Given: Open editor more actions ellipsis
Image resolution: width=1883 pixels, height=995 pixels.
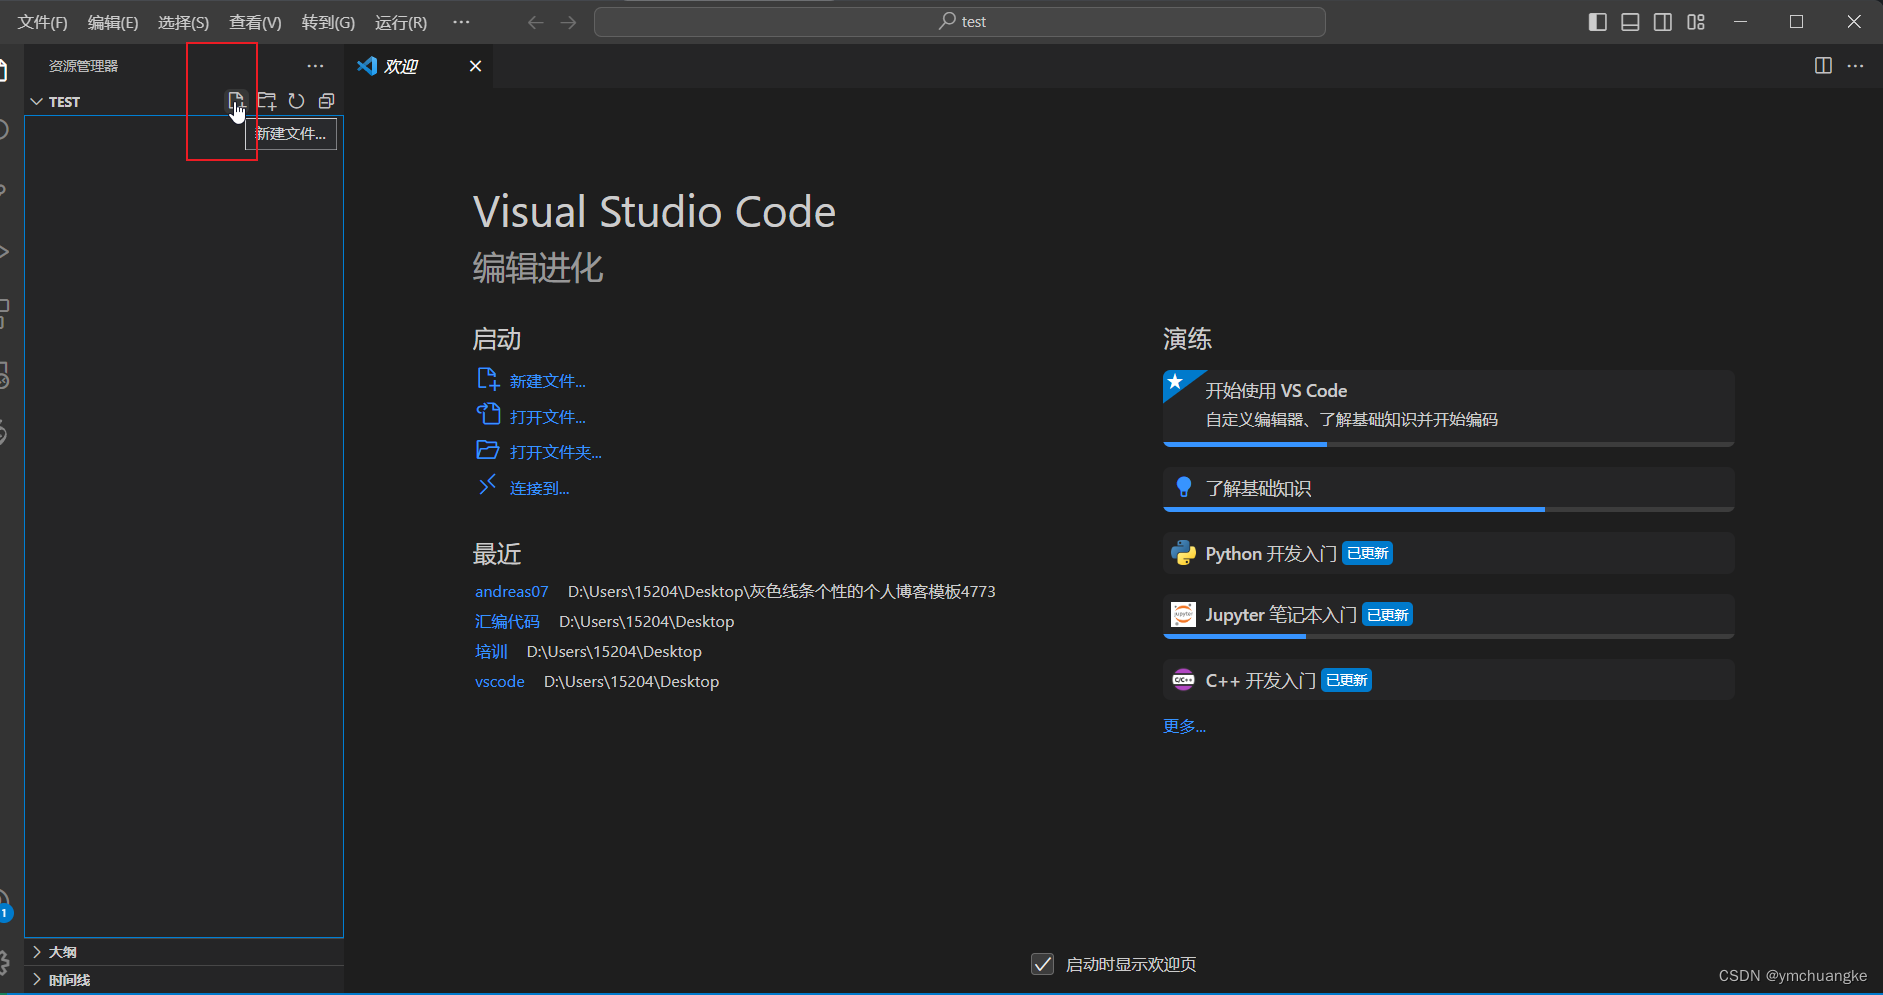Looking at the screenshot, I should click(x=1855, y=66).
